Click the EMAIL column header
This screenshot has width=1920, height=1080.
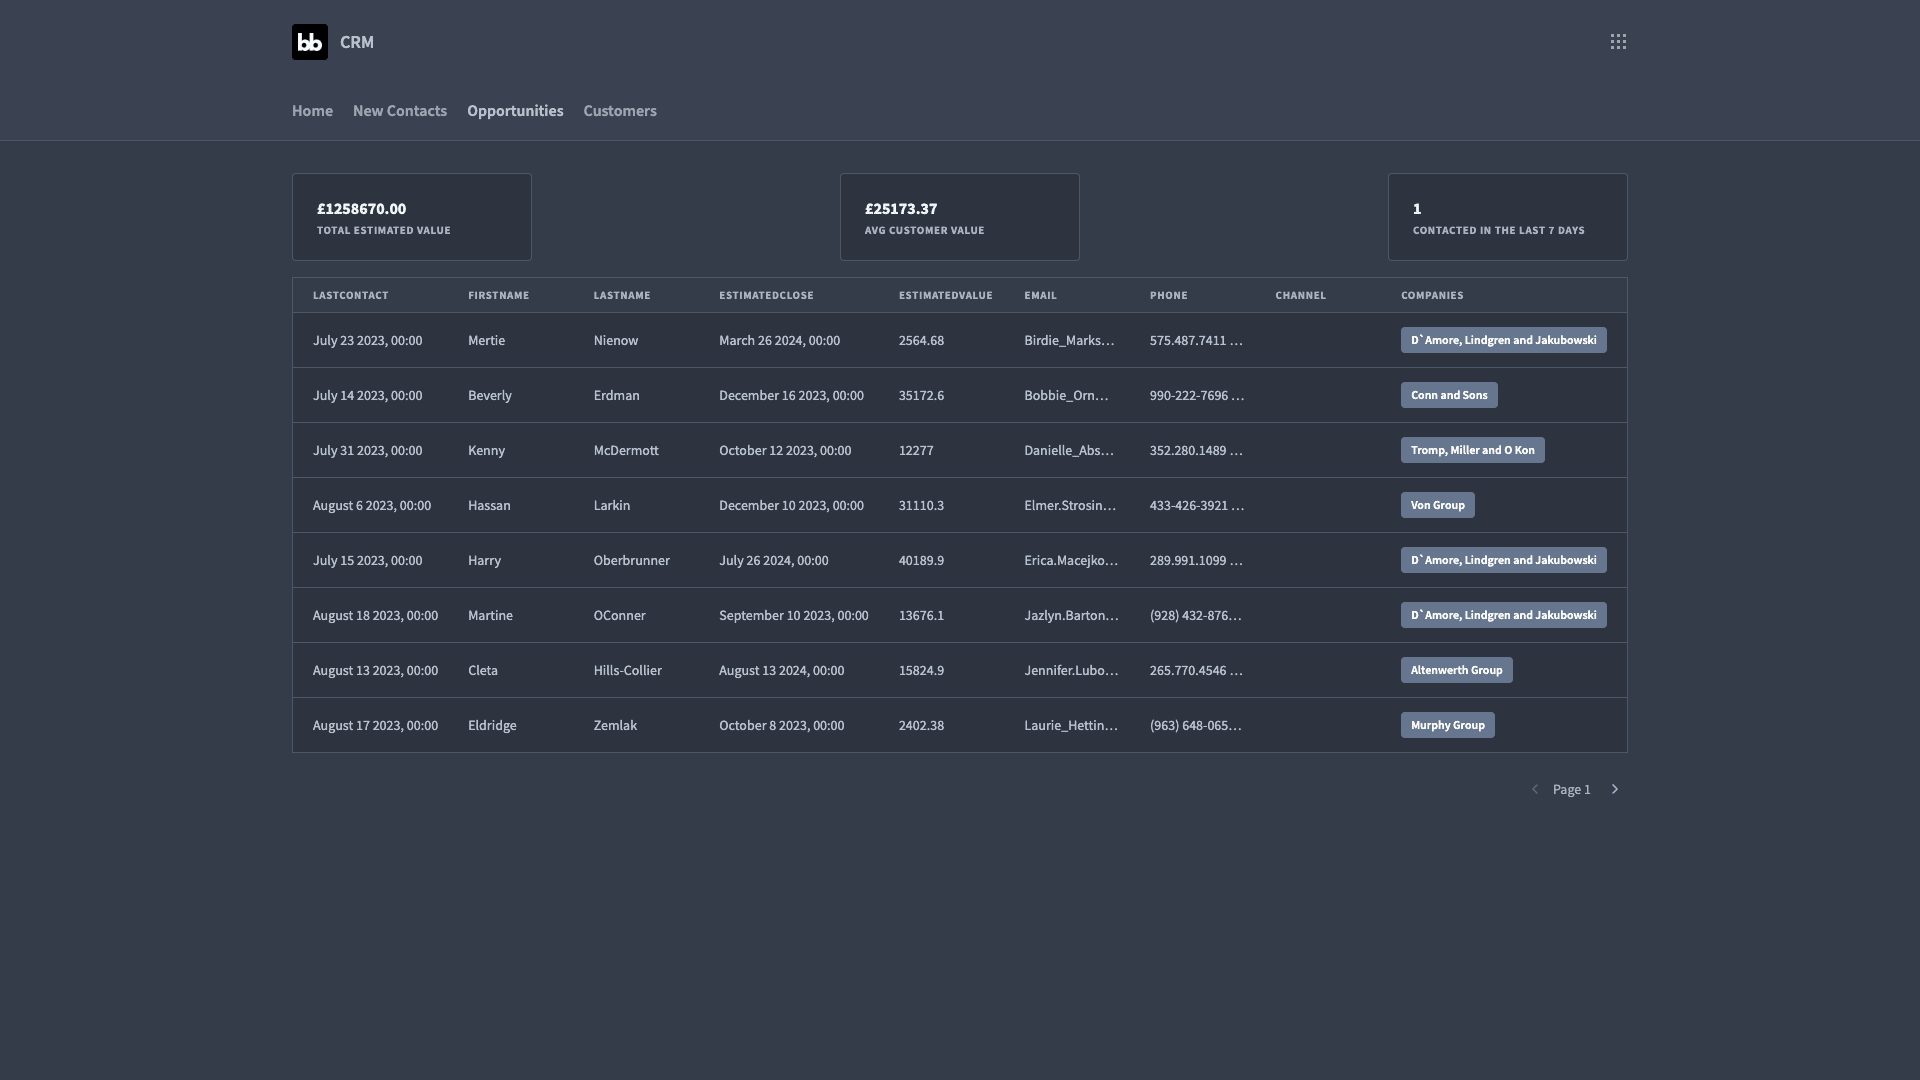pos(1040,295)
